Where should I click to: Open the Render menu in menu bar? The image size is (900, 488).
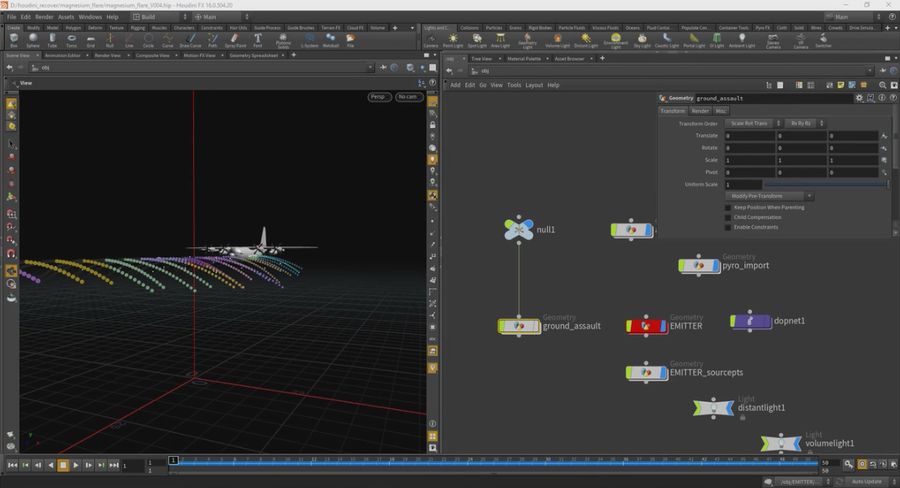click(x=42, y=17)
